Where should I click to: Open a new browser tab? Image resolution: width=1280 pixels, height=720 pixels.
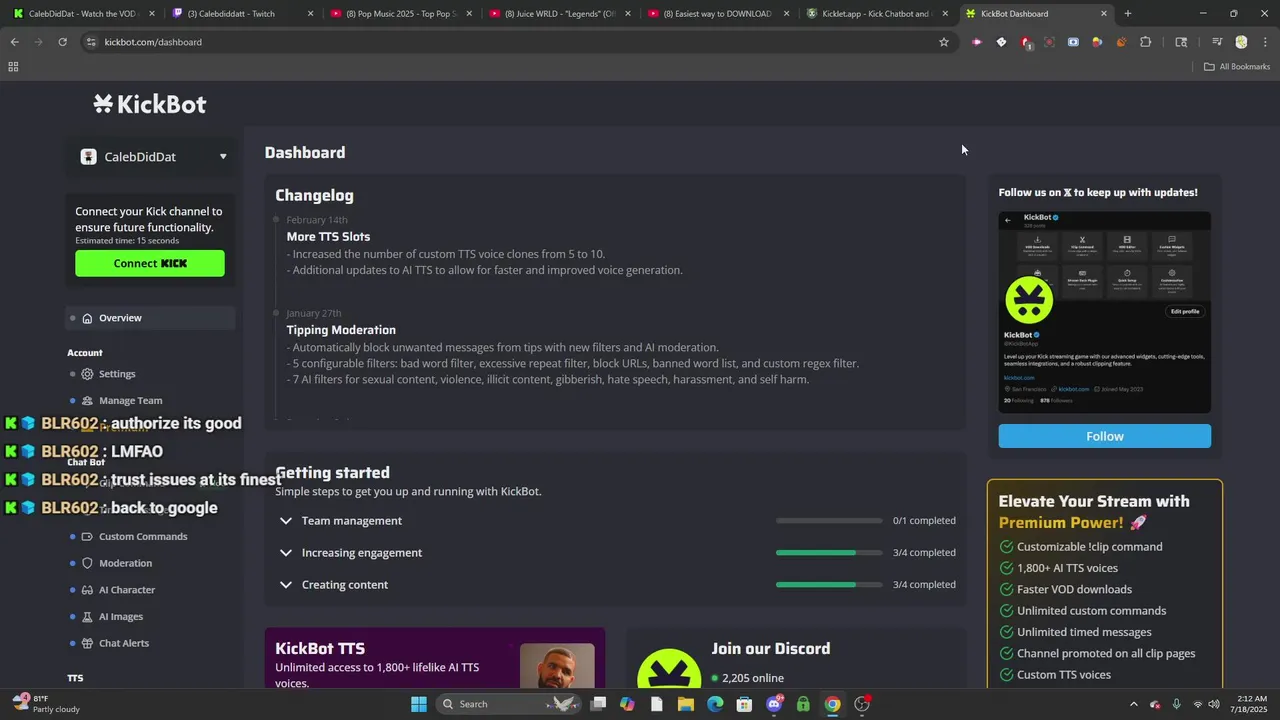[1127, 14]
